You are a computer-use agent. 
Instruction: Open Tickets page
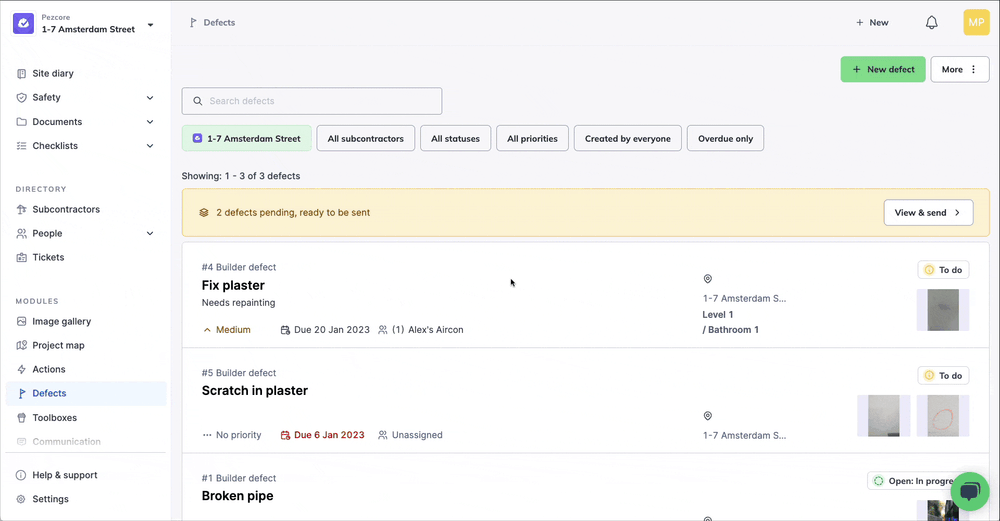click(x=48, y=258)
